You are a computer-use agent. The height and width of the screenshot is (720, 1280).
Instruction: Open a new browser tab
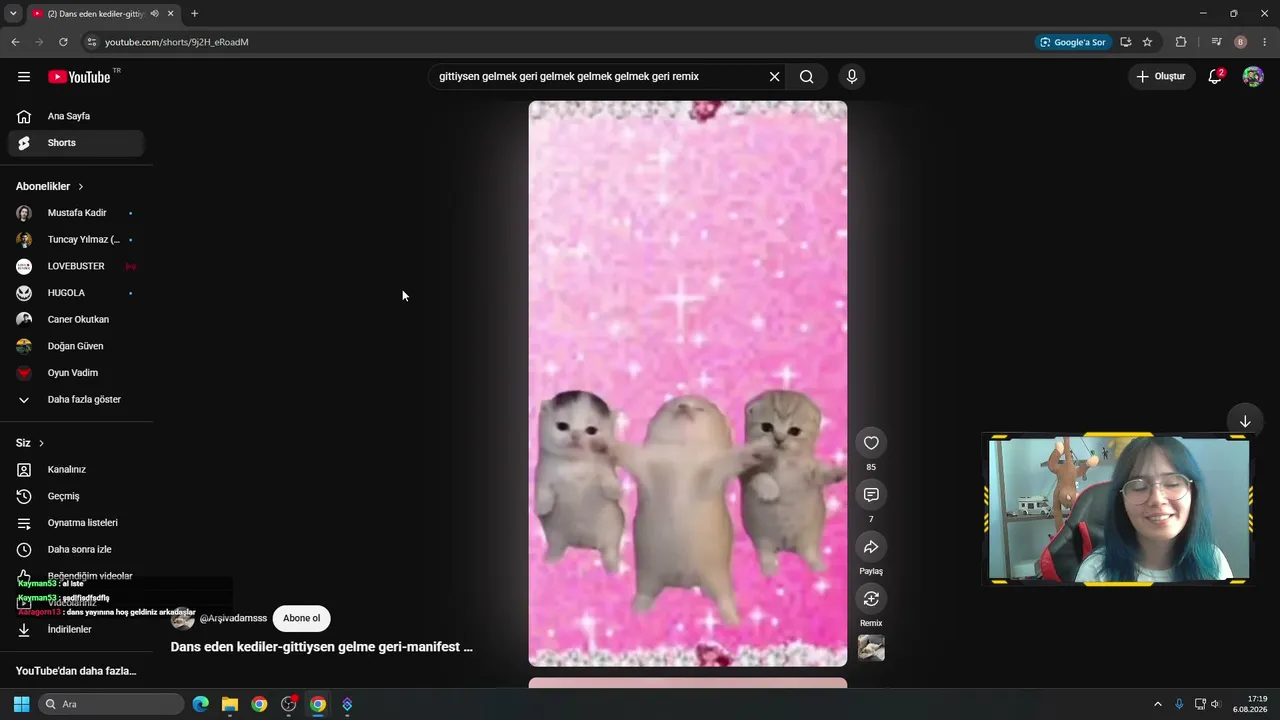(x=194, y=14)
